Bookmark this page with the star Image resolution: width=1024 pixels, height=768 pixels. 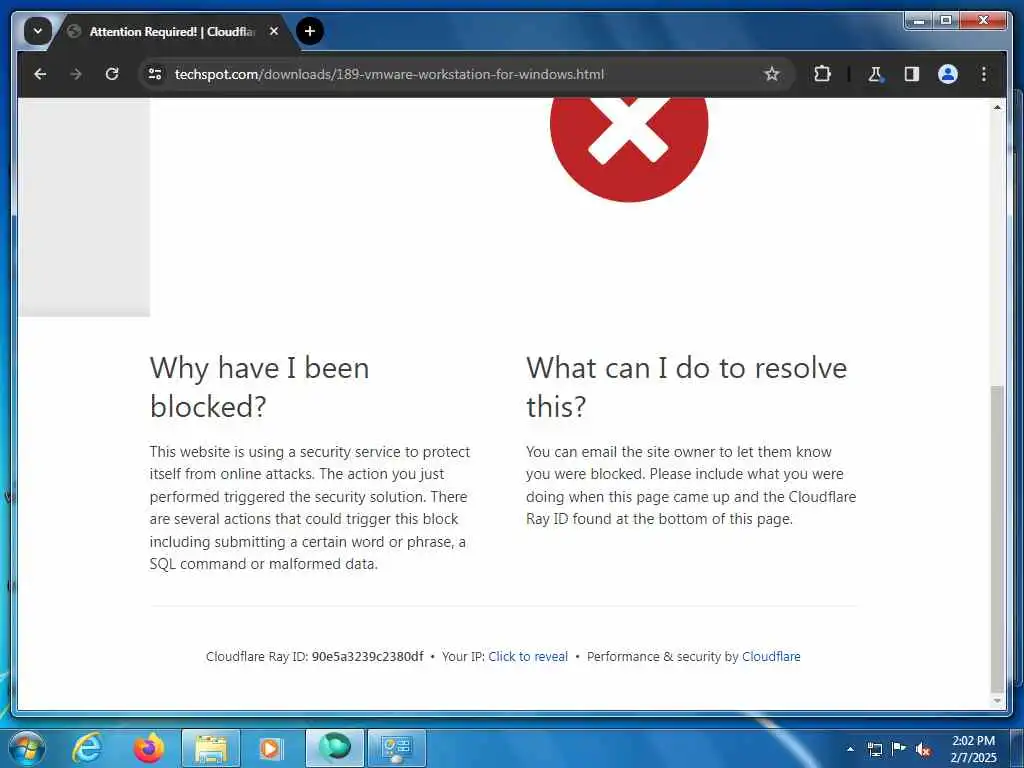[x=771, y=74]
